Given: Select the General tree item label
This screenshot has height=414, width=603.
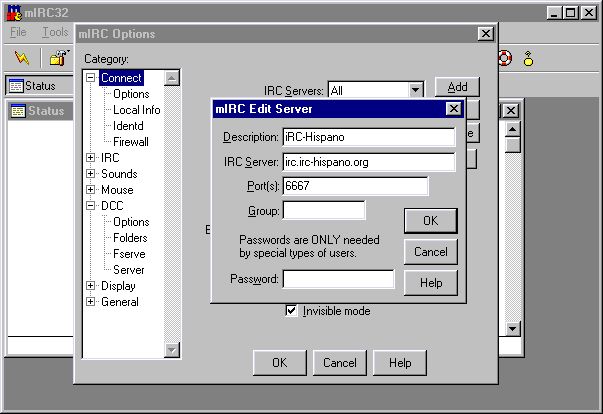Looking at the screenshot, I should click(120, 302).
